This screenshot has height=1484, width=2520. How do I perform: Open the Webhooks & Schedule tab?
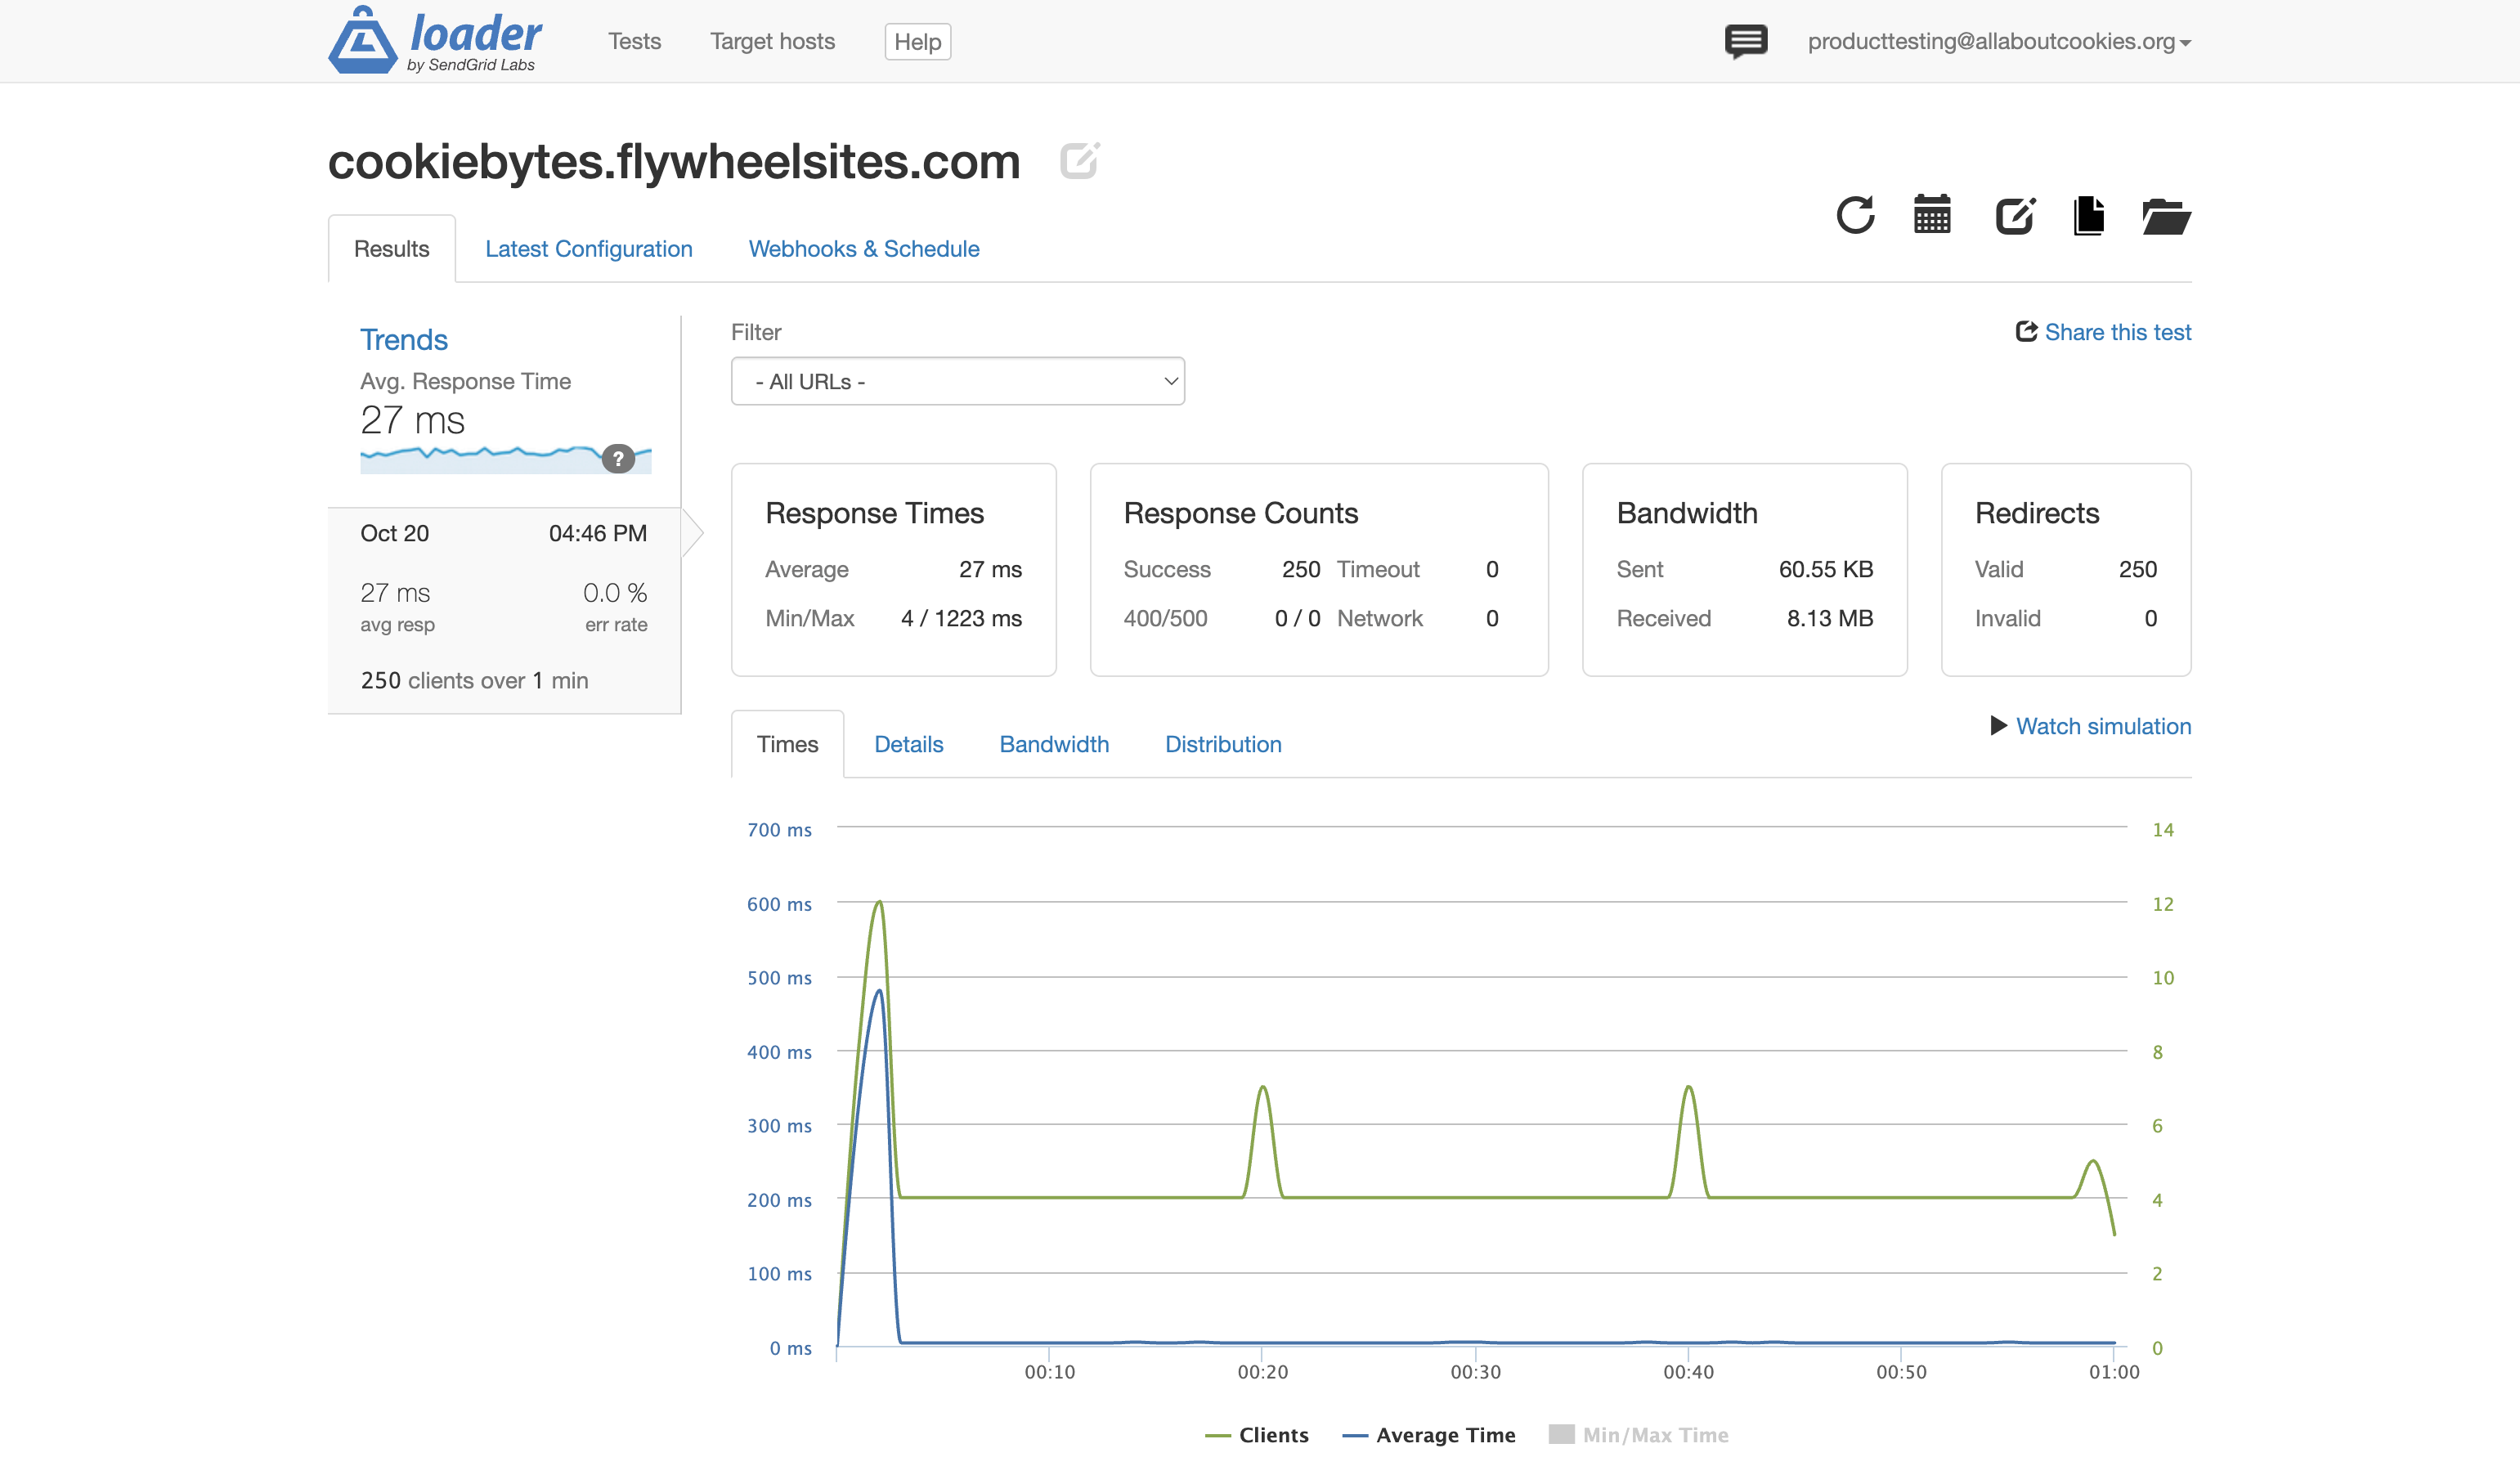[x=863, y=249]
